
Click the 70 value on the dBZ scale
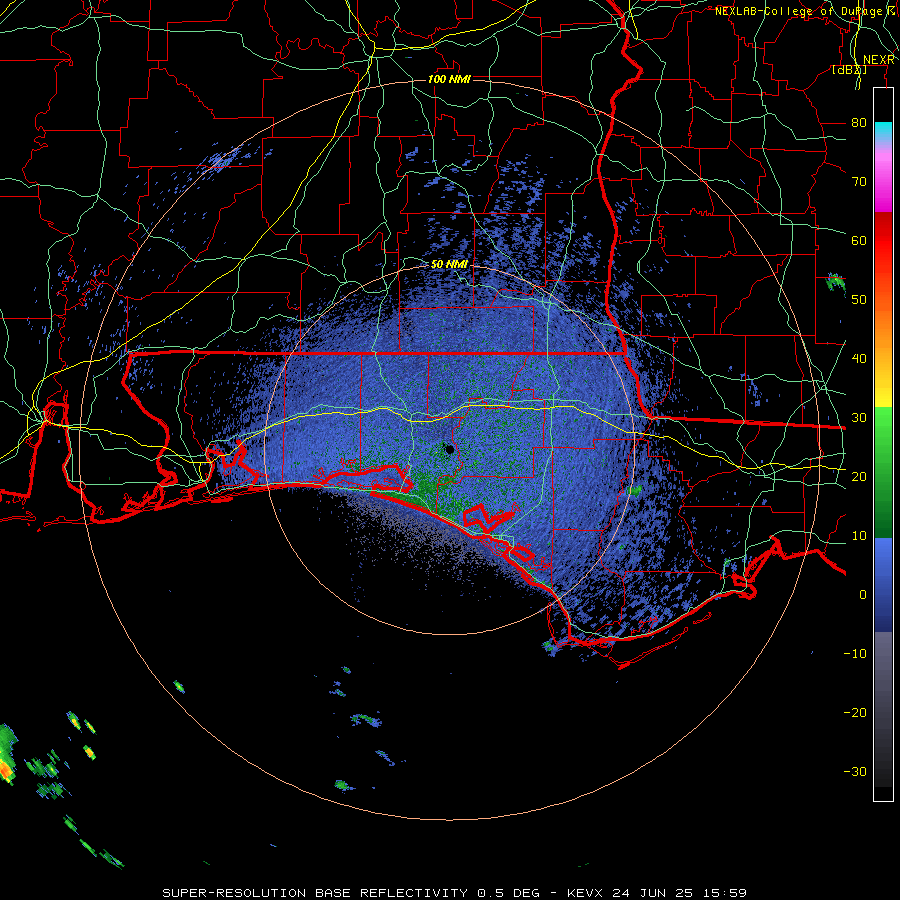click(859, 181)
